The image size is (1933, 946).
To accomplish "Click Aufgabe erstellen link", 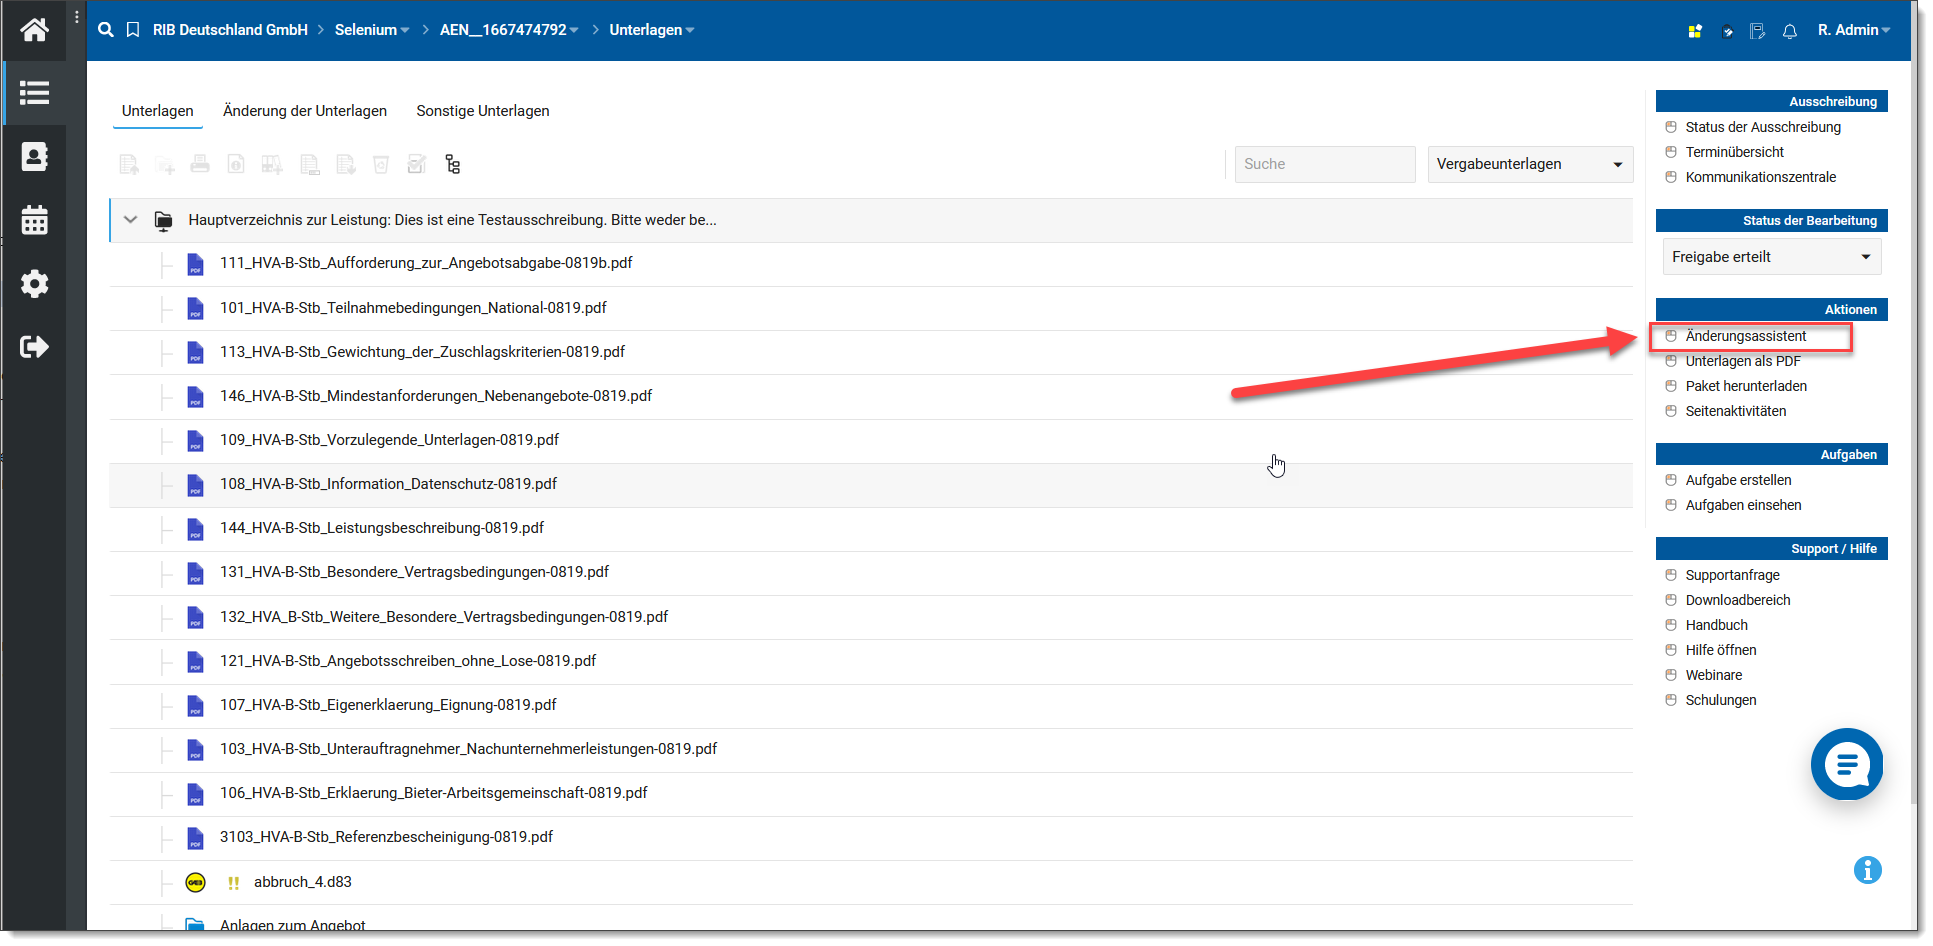I will [x=1738, y=480].
